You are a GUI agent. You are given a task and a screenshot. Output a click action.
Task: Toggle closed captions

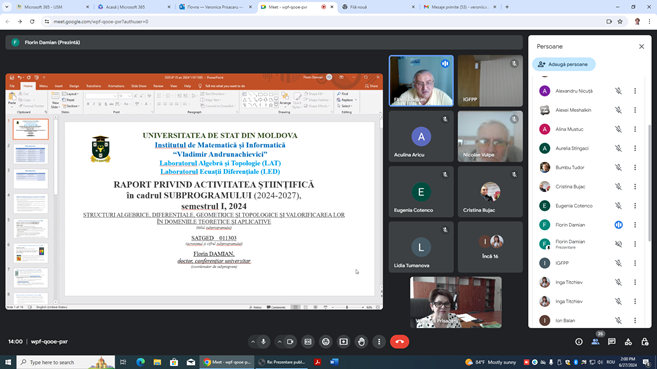tap(308, 342)
